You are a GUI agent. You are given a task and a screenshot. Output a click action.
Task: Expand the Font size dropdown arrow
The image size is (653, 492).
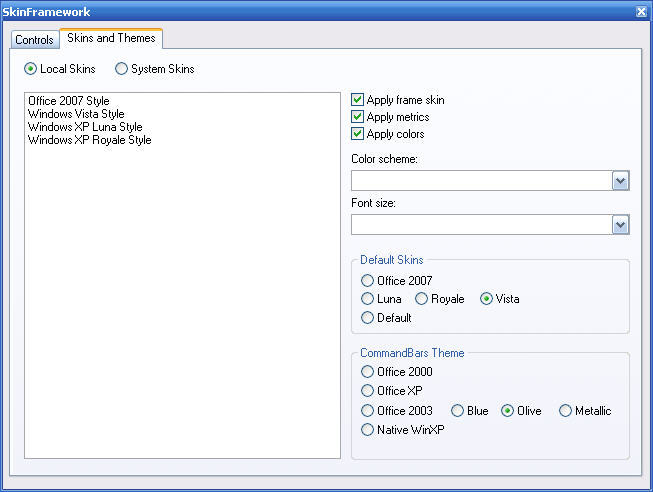[x=620, y=225]
